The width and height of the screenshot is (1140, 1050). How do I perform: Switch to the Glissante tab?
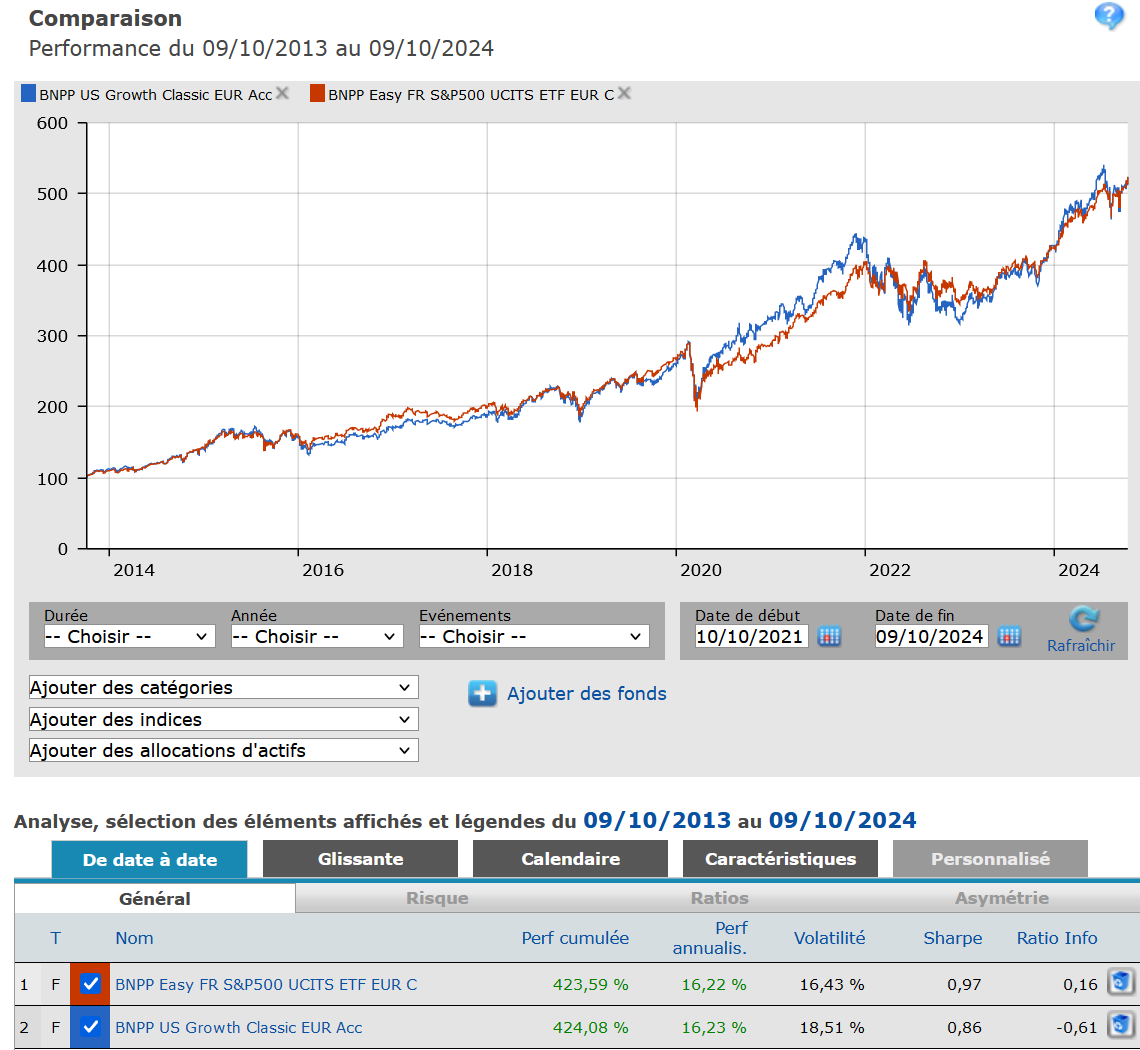coord(361,859)
